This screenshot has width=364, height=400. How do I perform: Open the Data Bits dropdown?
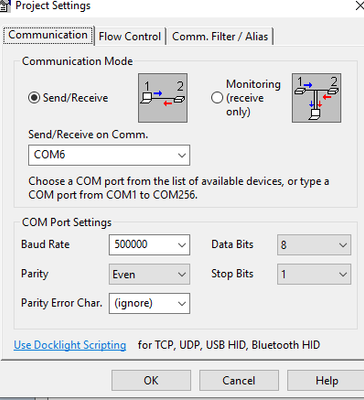pos(314,245)
